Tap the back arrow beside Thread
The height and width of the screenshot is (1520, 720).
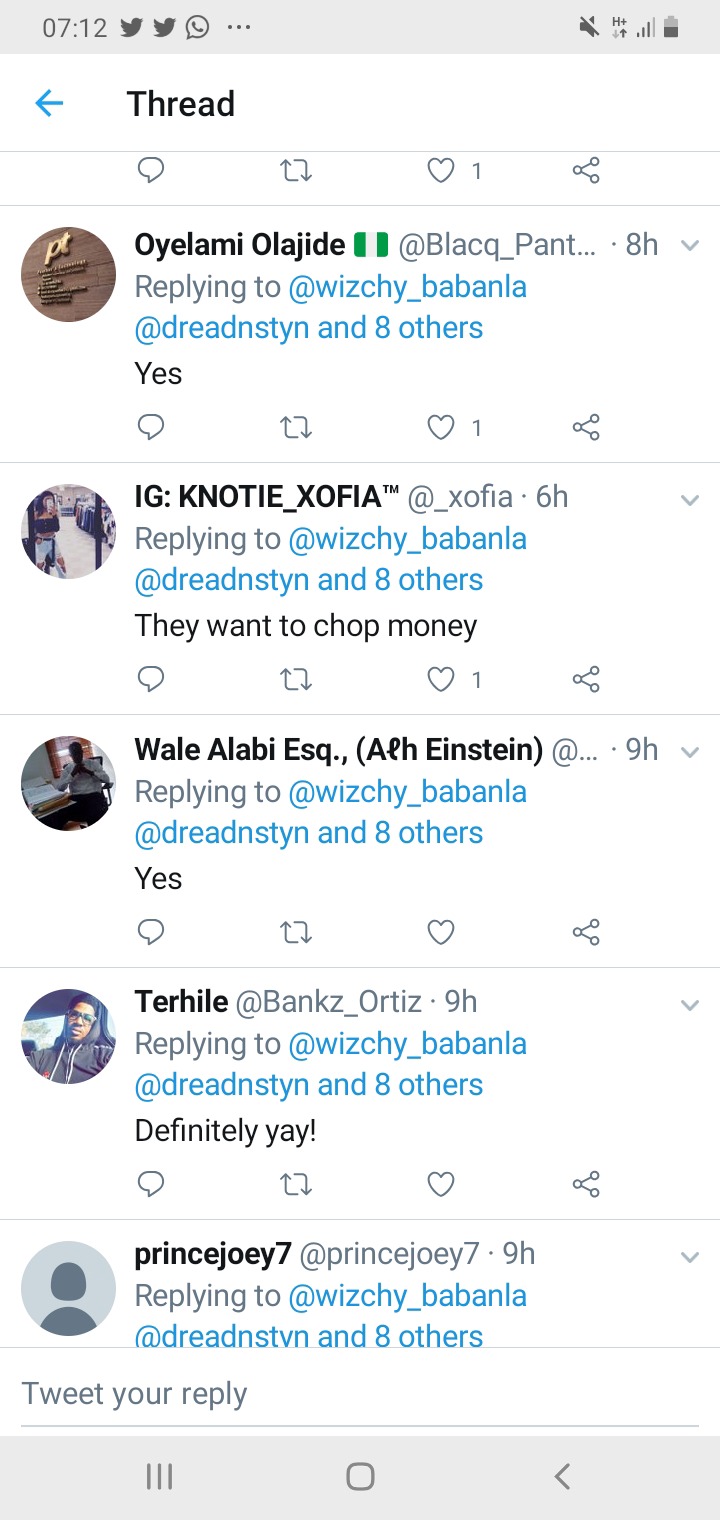[x=49, y=103]
